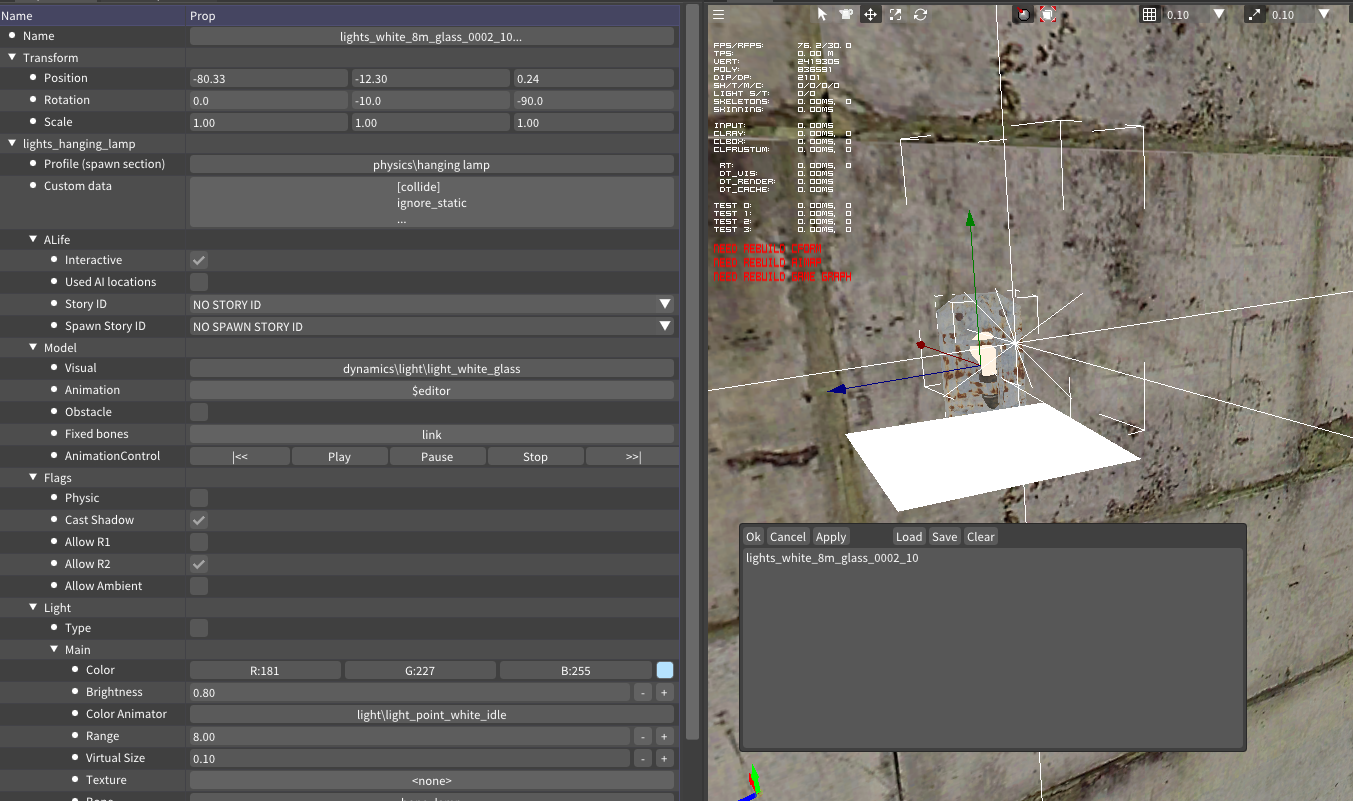Increase Brightness with the plus button
This screenshot has height=801, width=1353.
pos(663,692)
